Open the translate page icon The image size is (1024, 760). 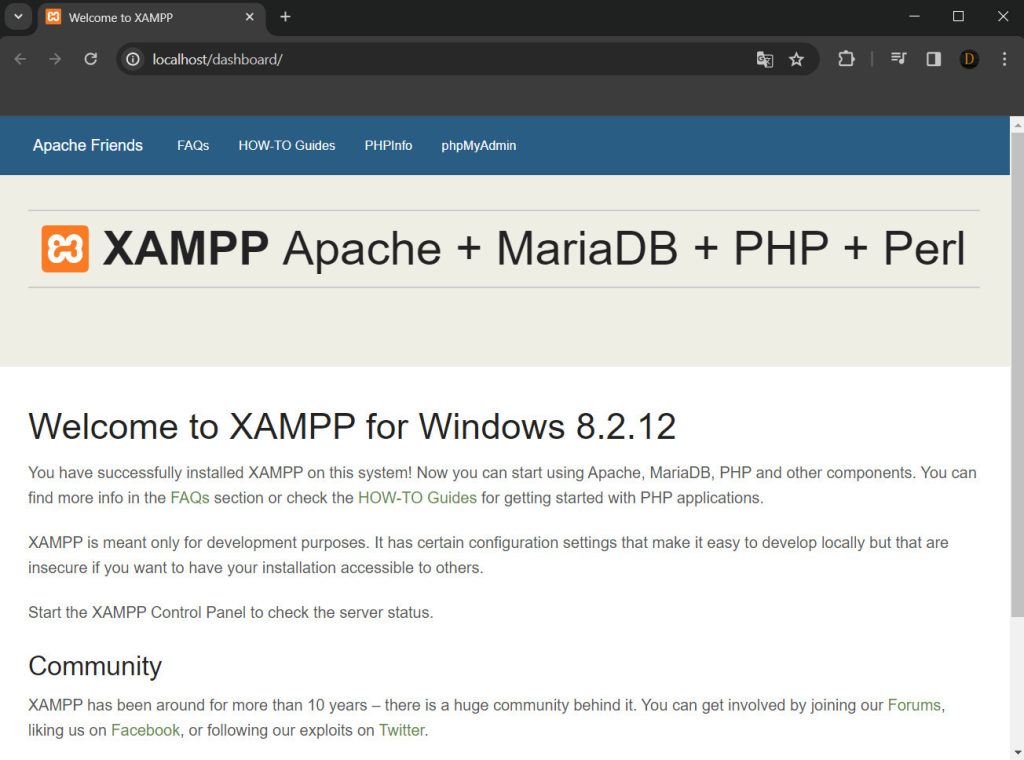[x=765, y=59]
